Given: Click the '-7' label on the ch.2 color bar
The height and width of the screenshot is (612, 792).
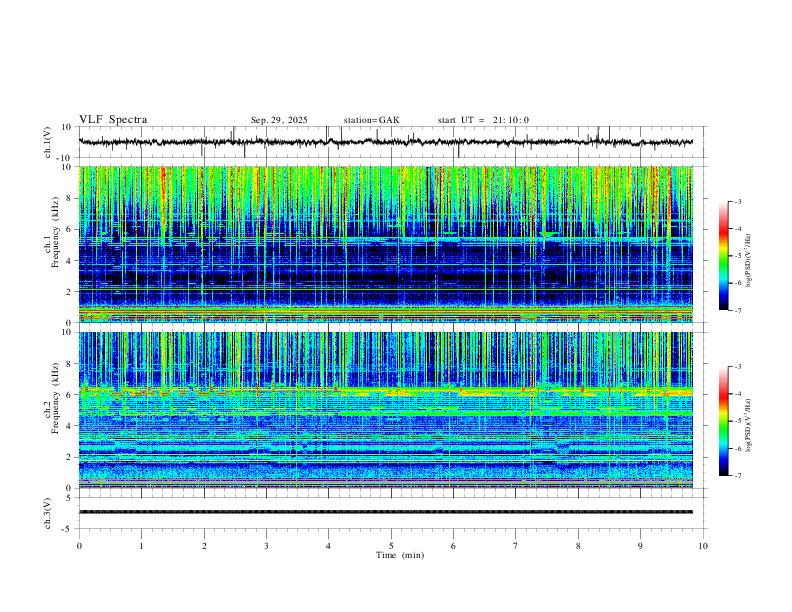Looking at the screenshot, I should tap(737, 476).
